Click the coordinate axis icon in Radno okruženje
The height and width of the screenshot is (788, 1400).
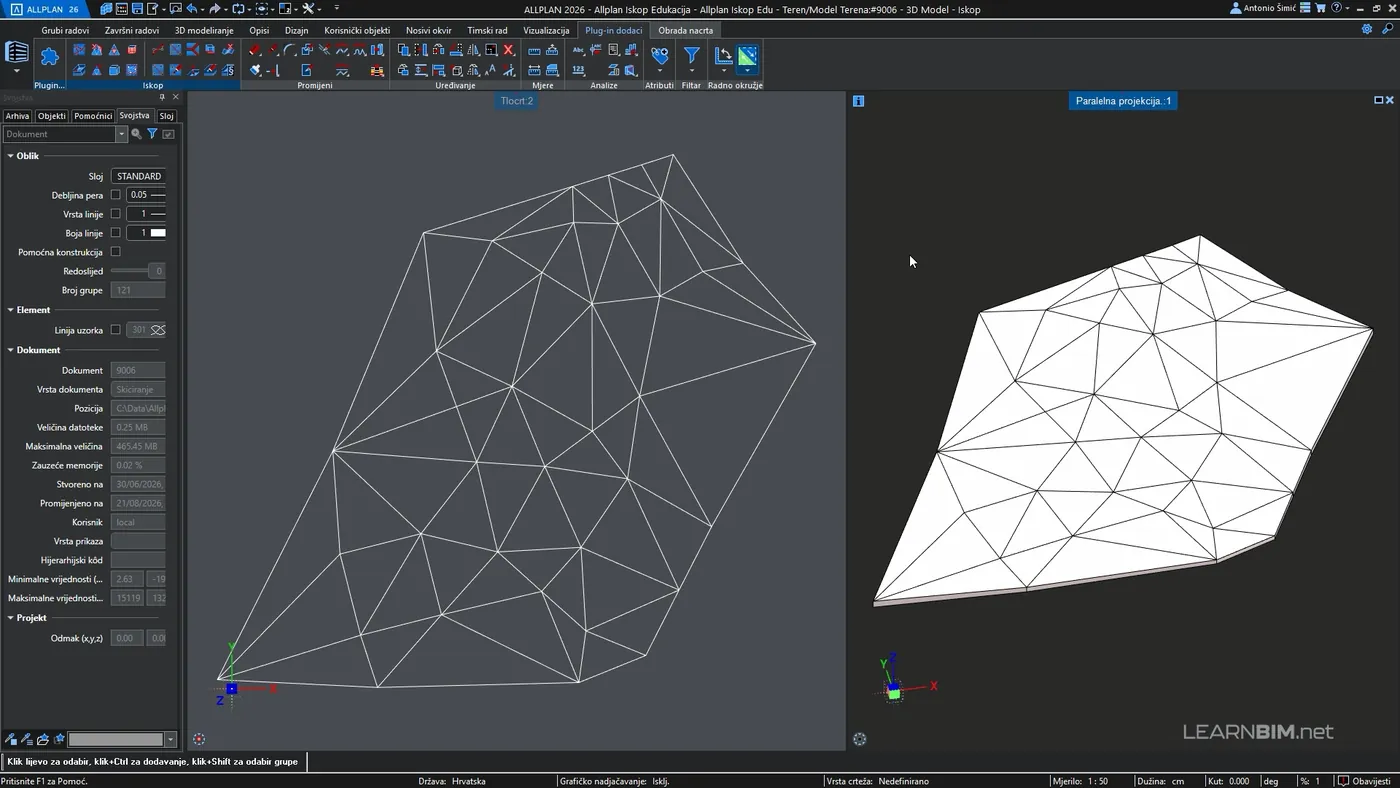(x=724, y=56)
